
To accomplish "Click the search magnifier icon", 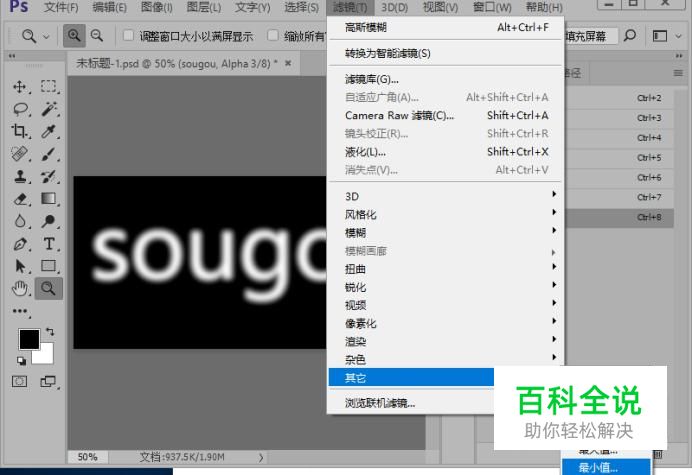I will pyautogui.click(x=630, y=35).
